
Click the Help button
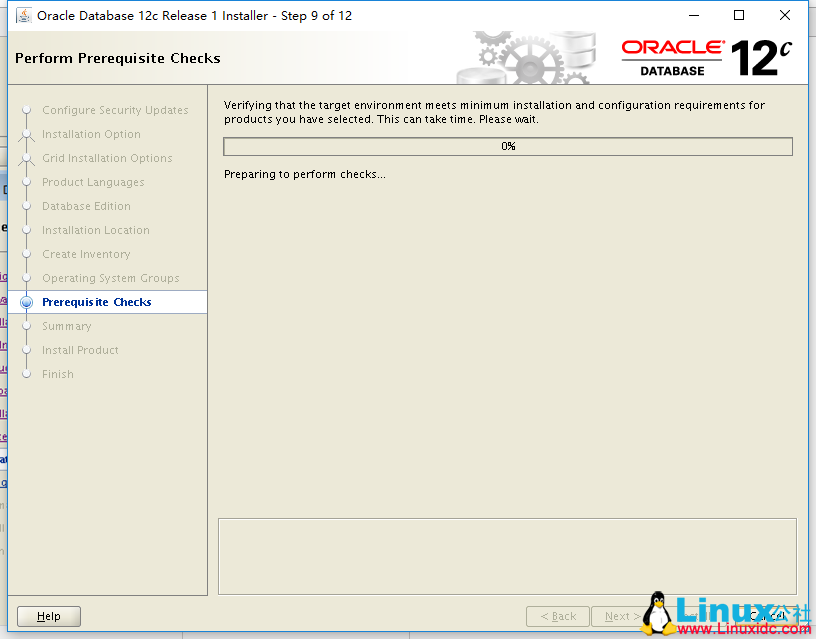click(48, 616)
